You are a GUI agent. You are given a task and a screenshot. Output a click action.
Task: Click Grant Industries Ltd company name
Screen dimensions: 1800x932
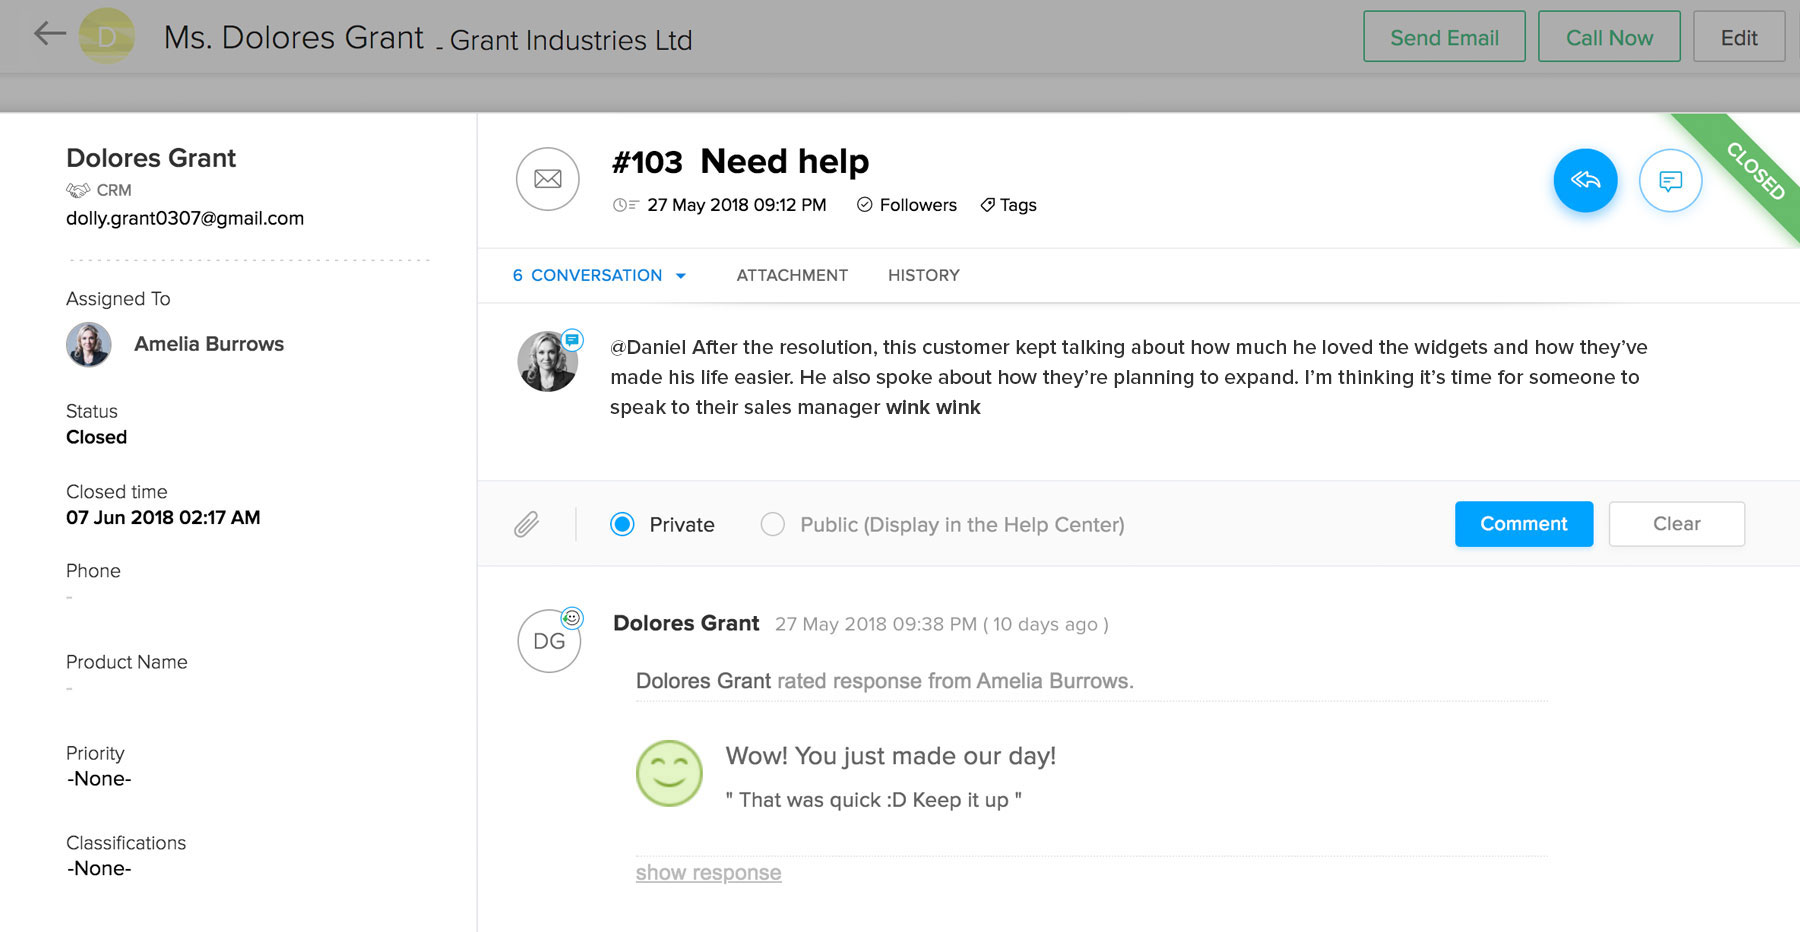pos(571,40)
